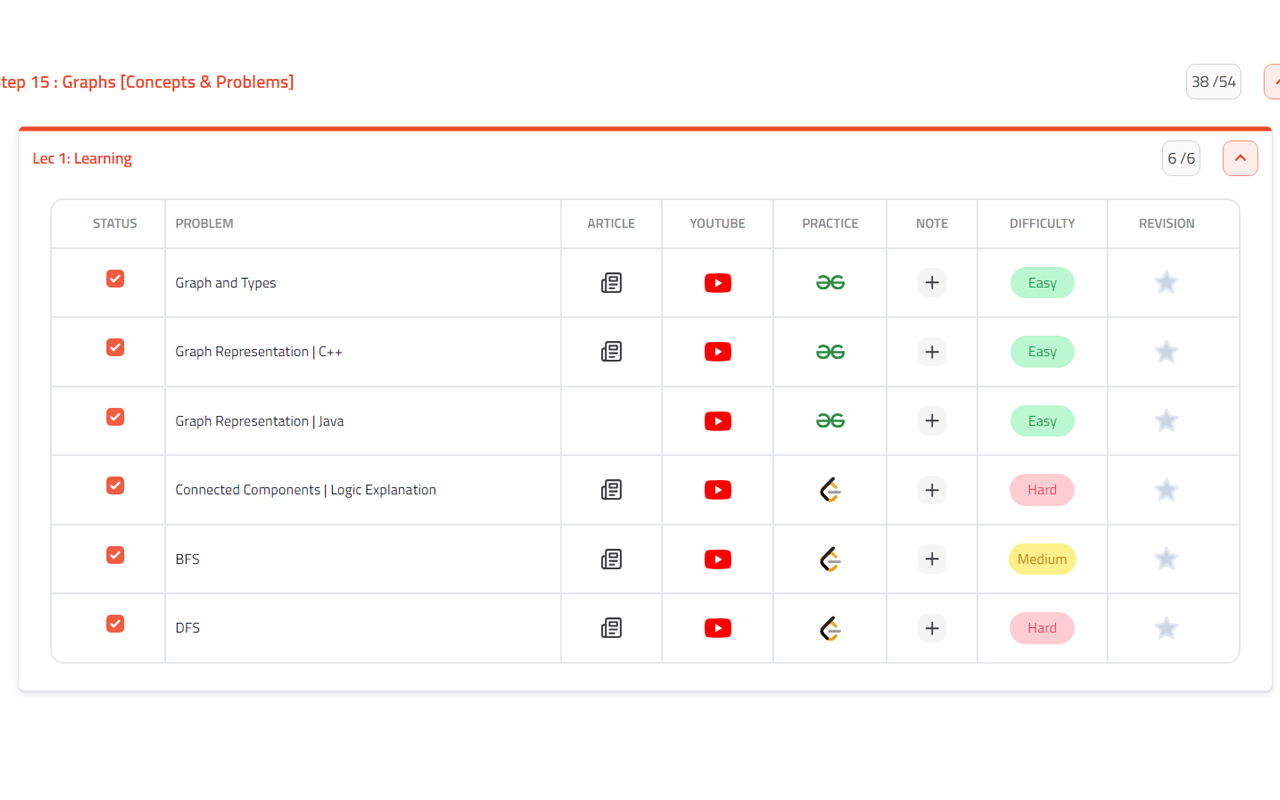Star DFS for revision
Screen dimensions: 1280x800
[x=1166, y=627]
